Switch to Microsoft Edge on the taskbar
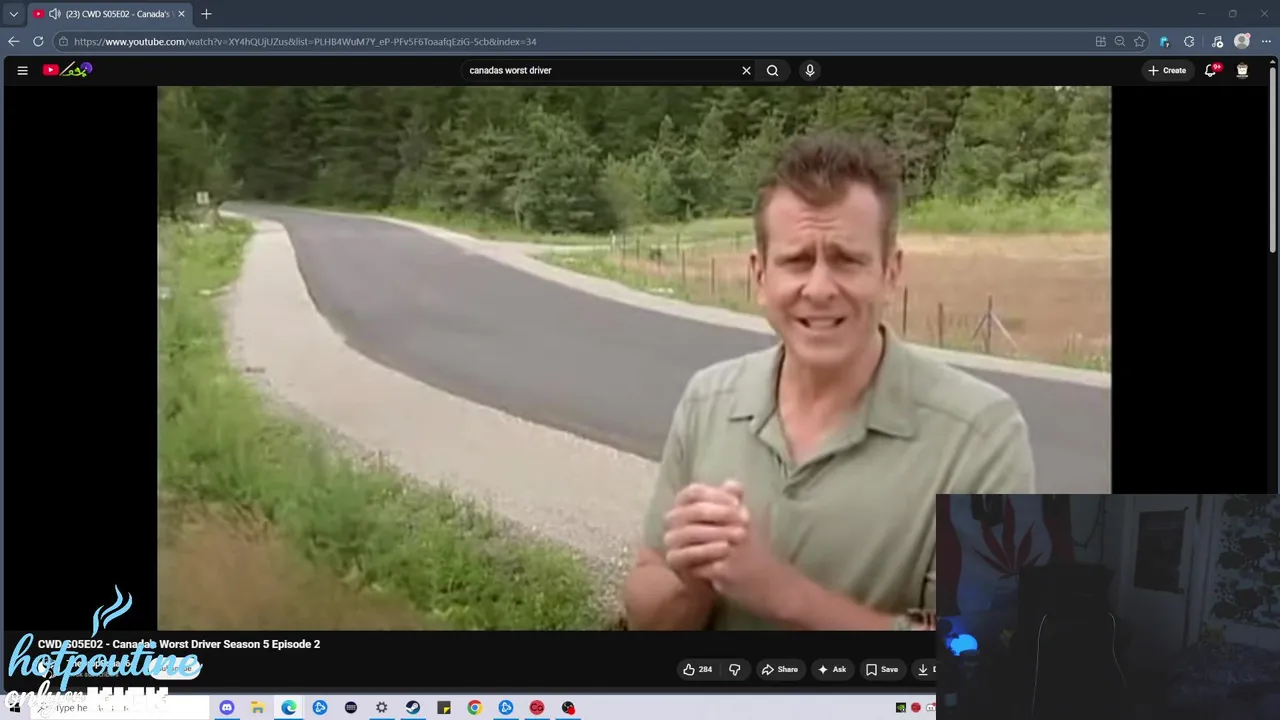1280x720 pixels. (289, 708)
